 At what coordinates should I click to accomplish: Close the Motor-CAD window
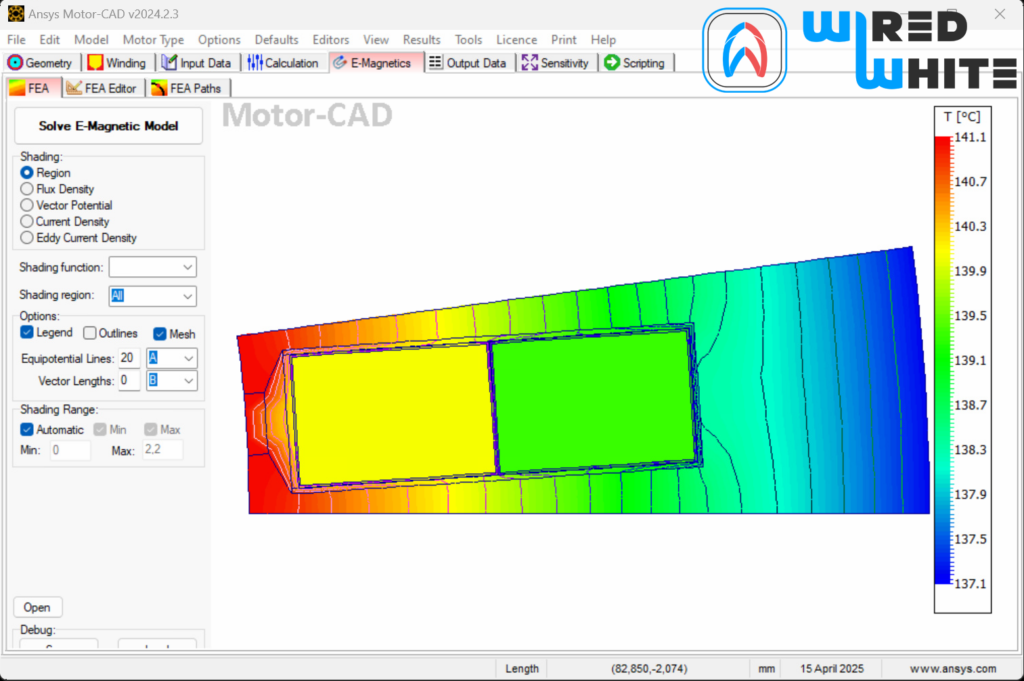click(1000, 14)
